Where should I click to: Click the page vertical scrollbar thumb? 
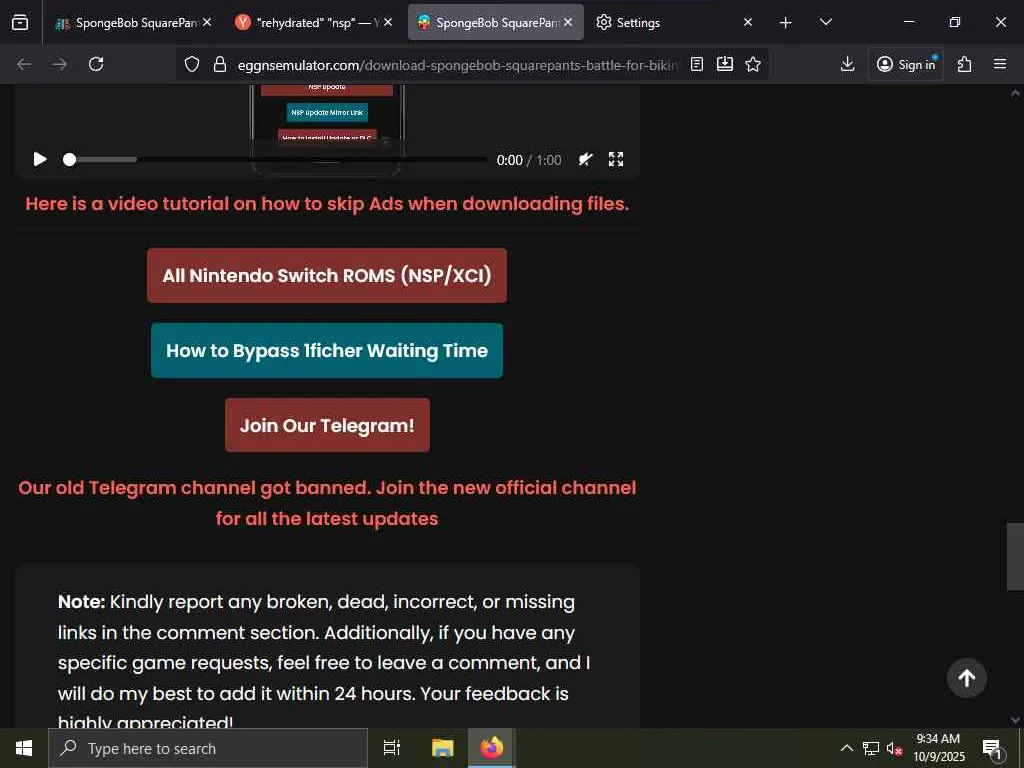(1015, 556)
